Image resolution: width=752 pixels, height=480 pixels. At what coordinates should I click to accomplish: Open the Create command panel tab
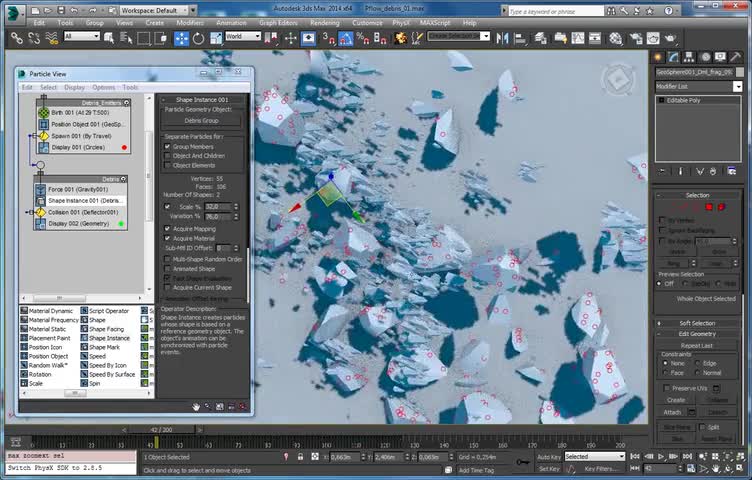(x=658, y=57)
